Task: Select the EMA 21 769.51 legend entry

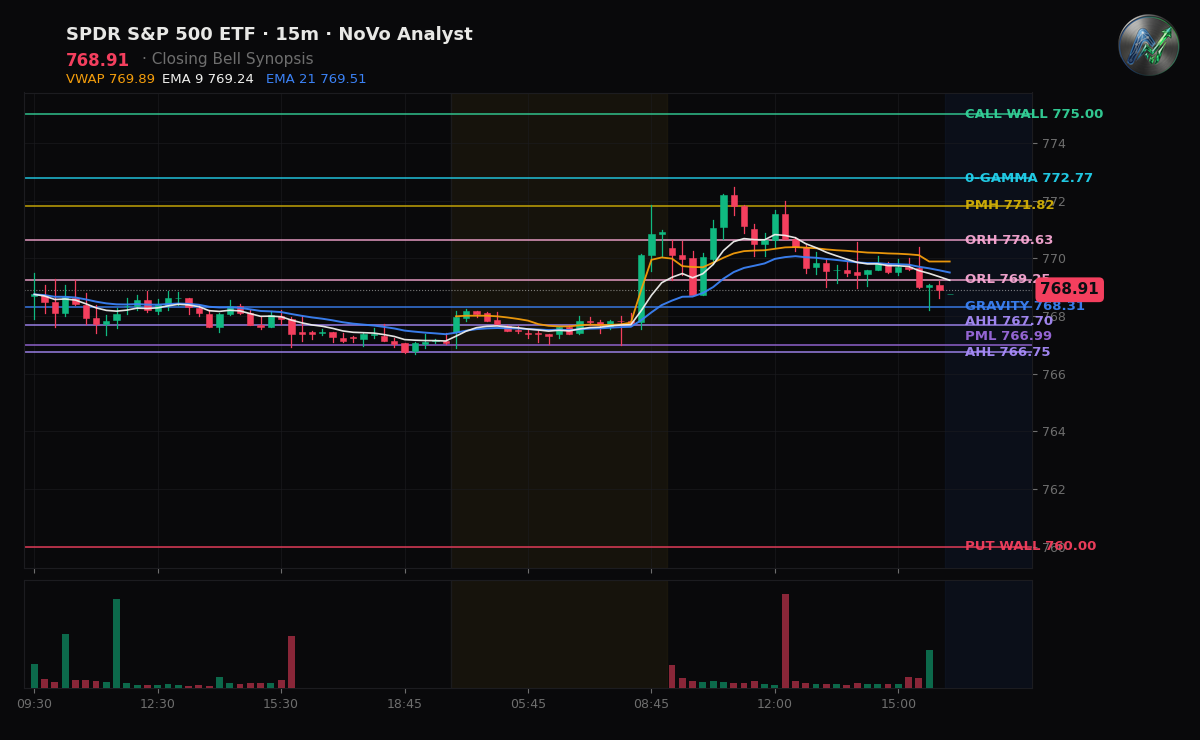Action: tap(316, 79)
